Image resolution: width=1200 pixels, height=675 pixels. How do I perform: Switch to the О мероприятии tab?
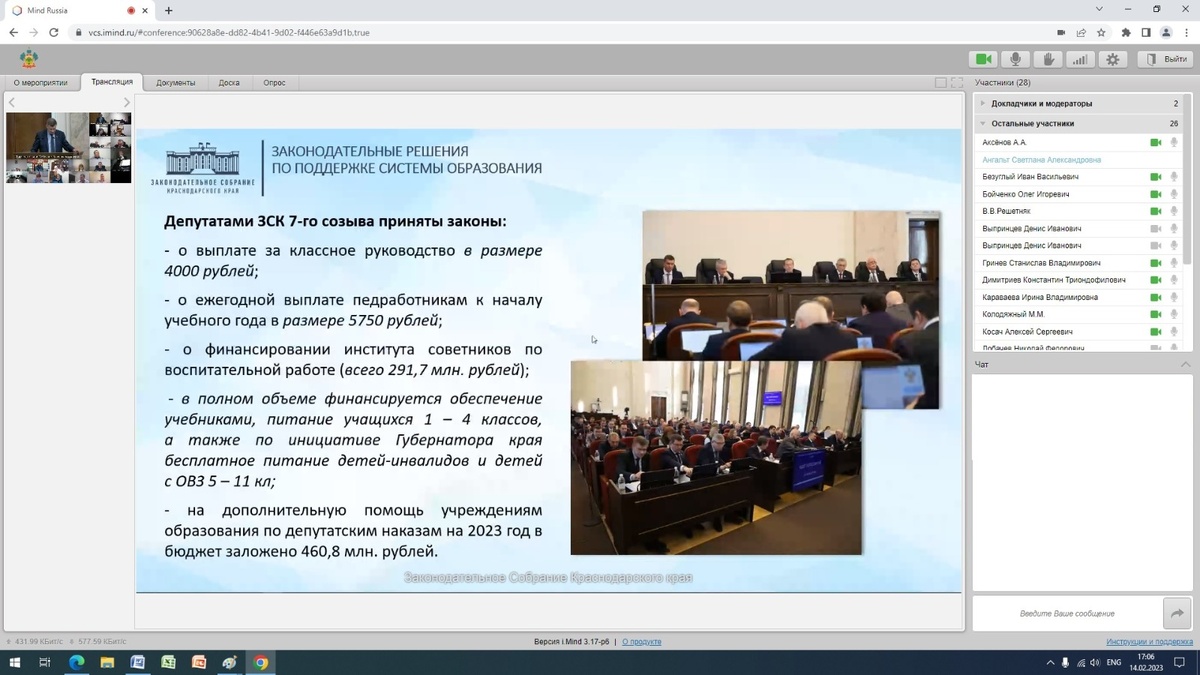point(41,83)
